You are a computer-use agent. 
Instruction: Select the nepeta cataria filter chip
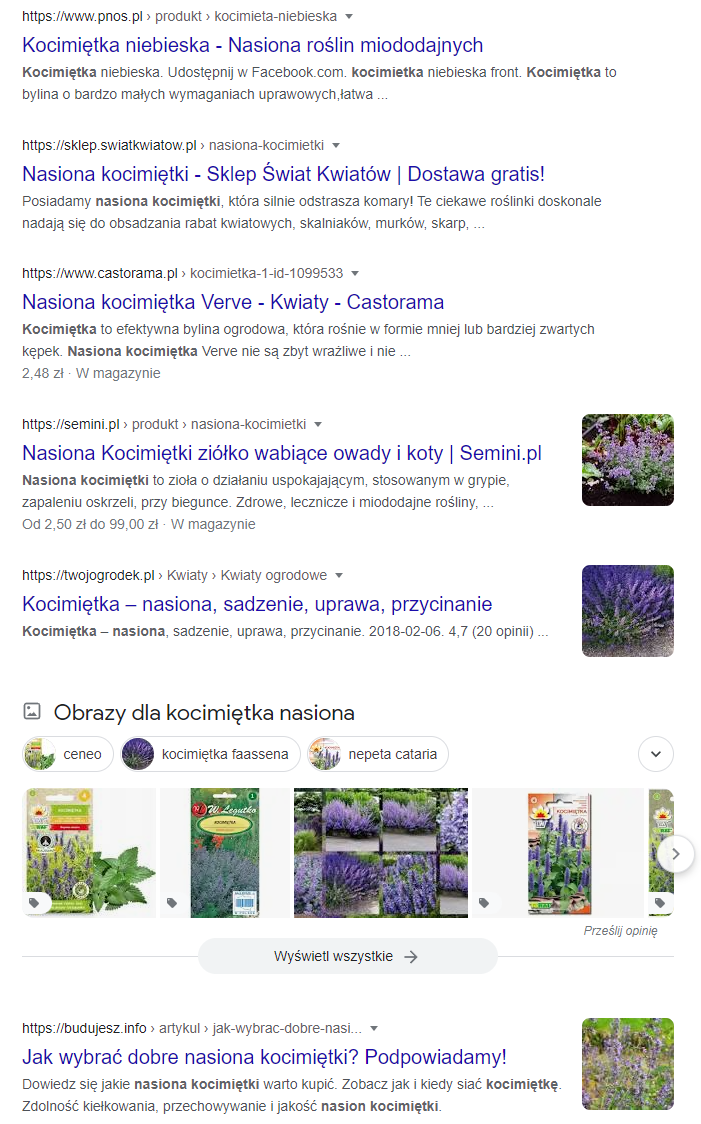[378, 754]
